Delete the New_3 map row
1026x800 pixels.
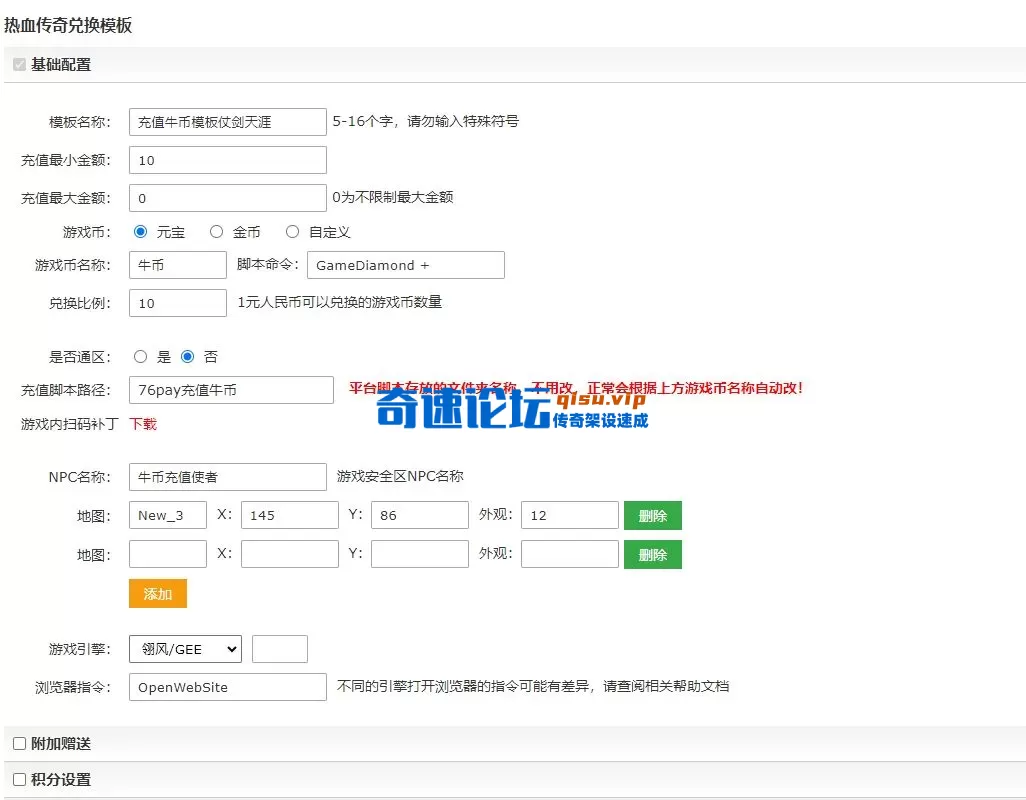click(x=652, y=516)
